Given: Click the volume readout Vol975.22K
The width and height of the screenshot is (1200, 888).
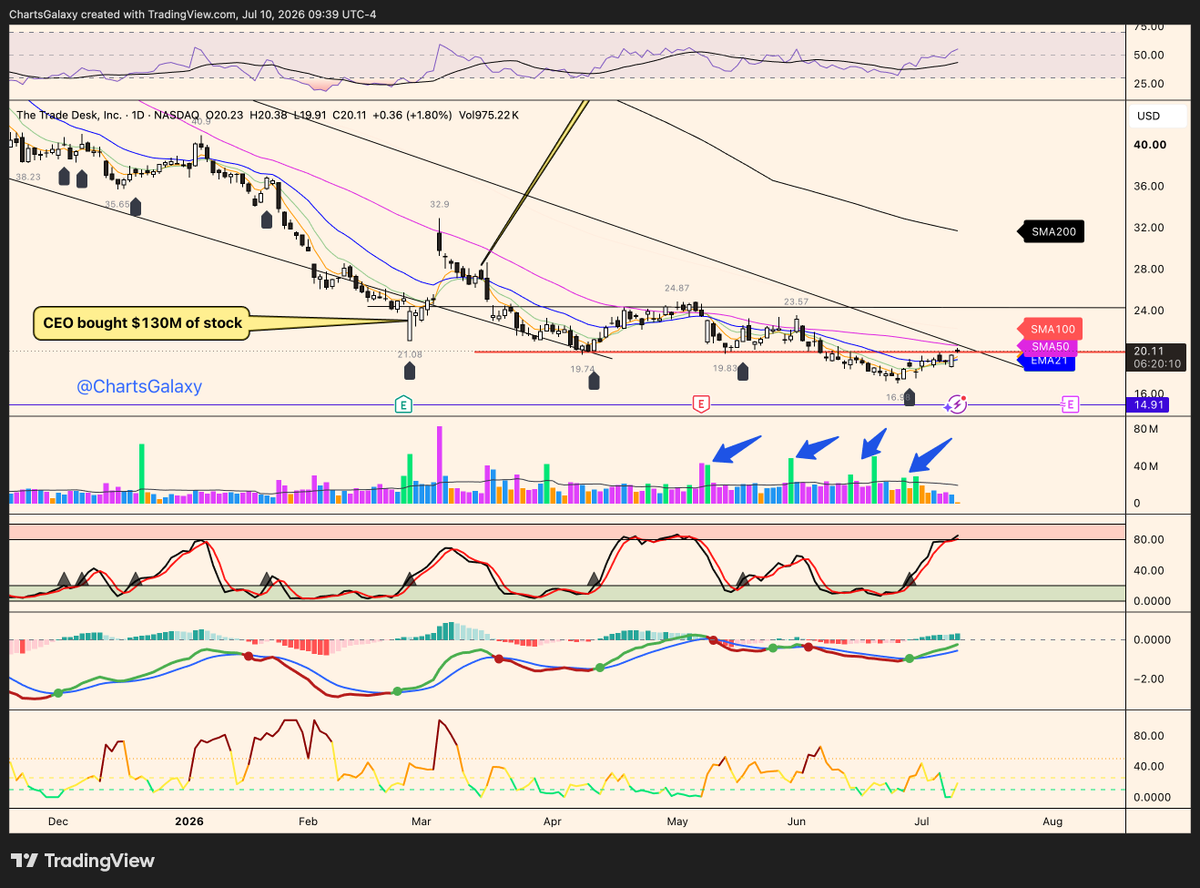Looking at the screenshot, I should pos(489,115).
